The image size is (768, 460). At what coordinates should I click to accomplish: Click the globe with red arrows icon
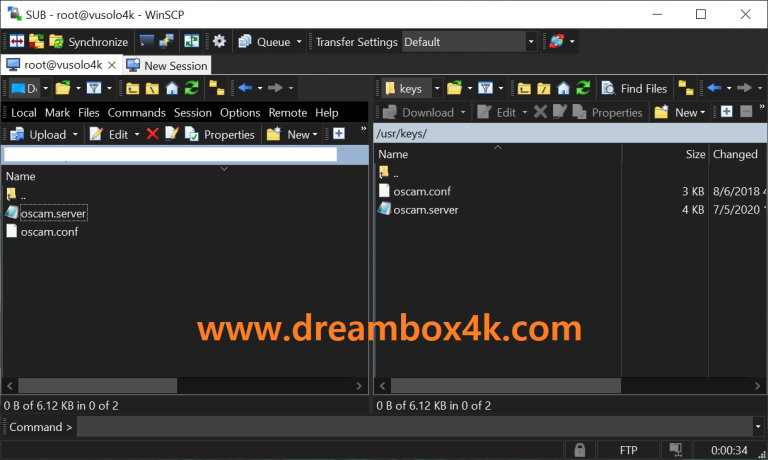coord(556,42)
